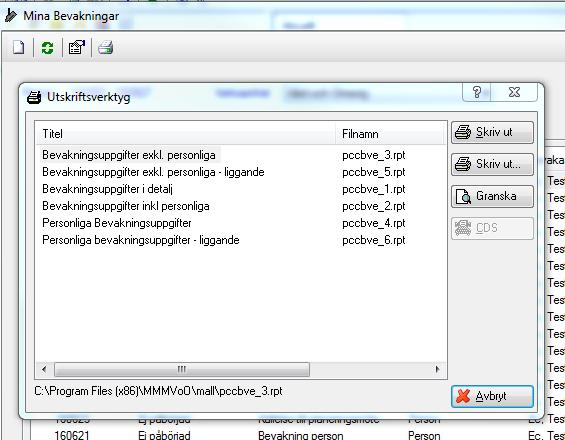Select Bevakningsuppgifter exkl. personliga report row
Image resolution: width=565 pixels, height=440 pixels.
coord(223,155)
